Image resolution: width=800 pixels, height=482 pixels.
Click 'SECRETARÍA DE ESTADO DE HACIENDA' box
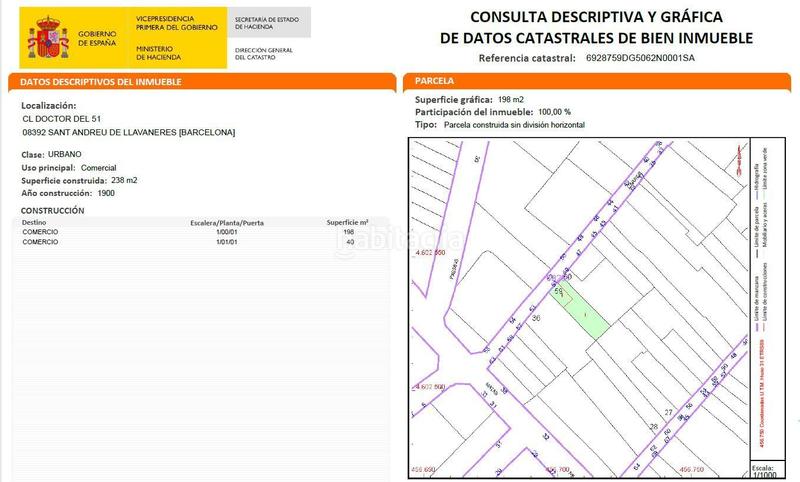(x=269, y=22)
